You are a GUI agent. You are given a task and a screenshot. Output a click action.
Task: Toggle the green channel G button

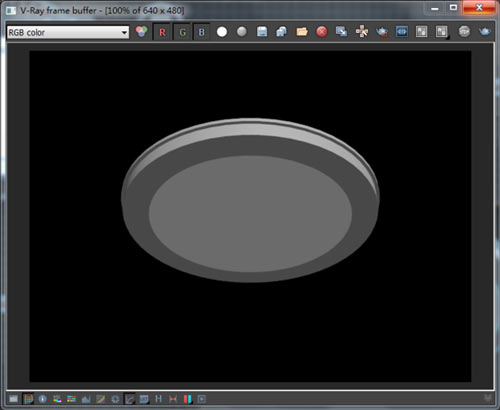click(182, 32)
